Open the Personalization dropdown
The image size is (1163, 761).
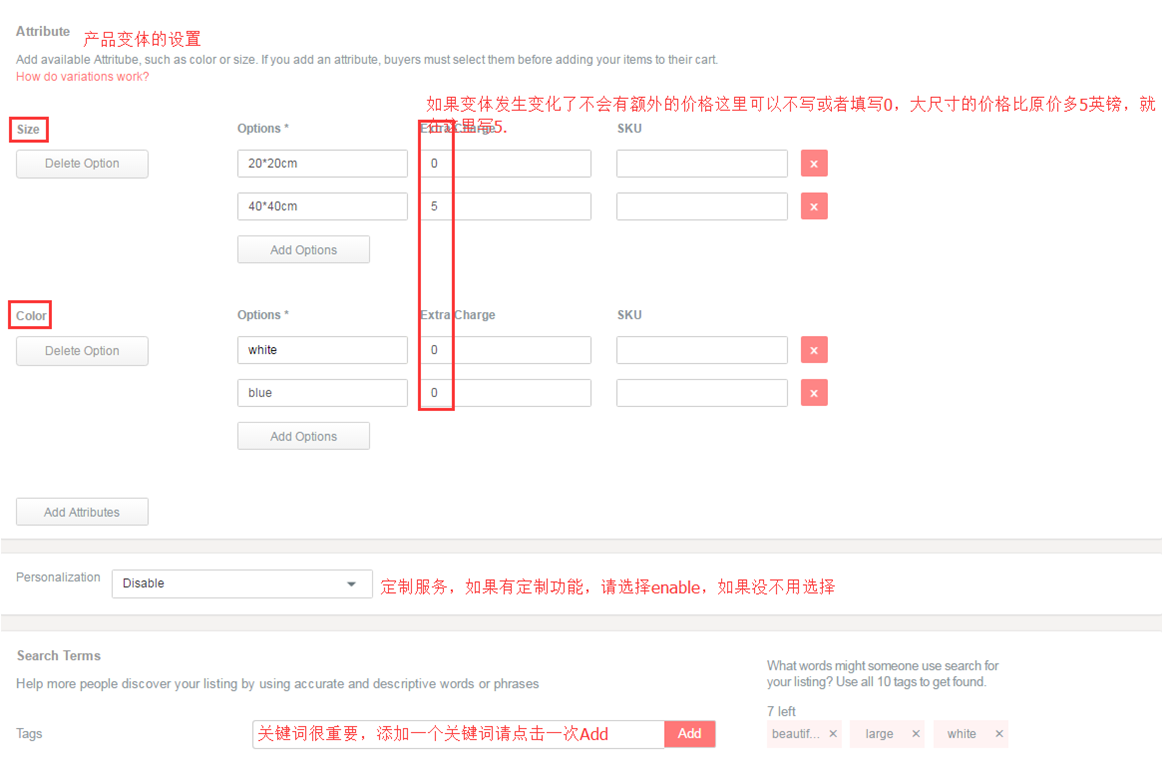[242, 584]
